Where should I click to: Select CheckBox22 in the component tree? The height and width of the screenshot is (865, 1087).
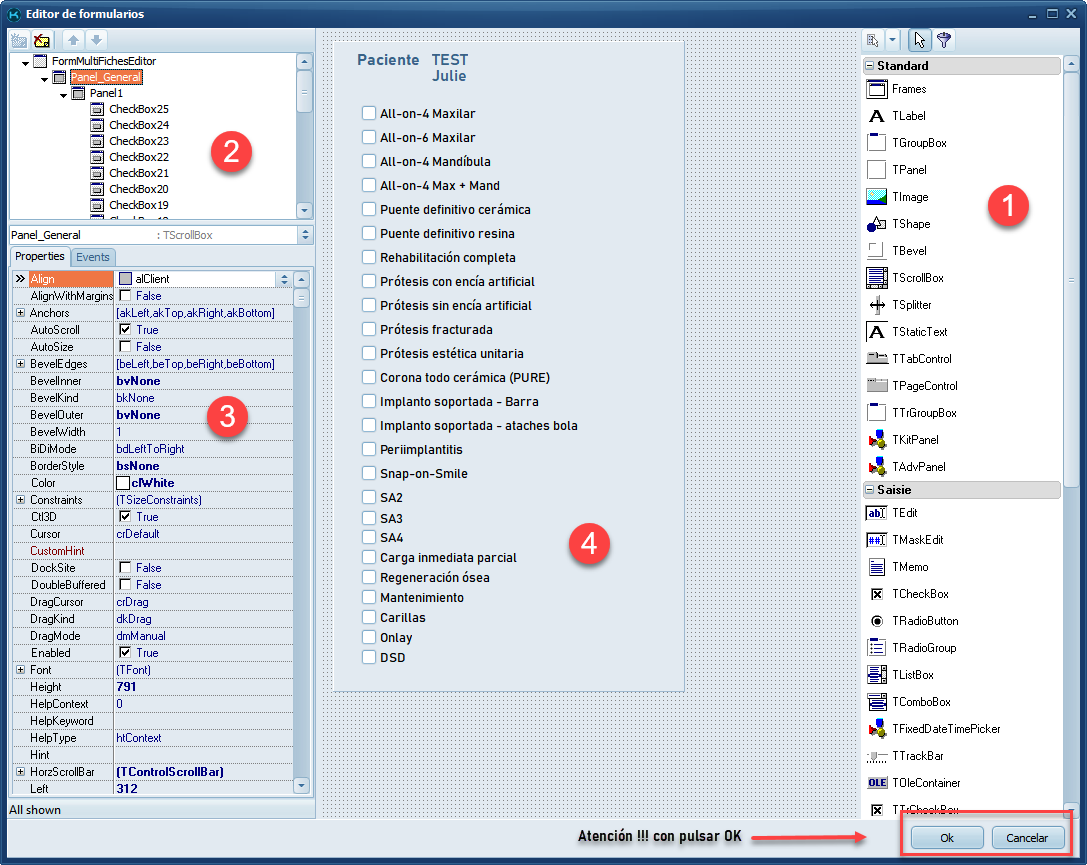tap(138, 157)
